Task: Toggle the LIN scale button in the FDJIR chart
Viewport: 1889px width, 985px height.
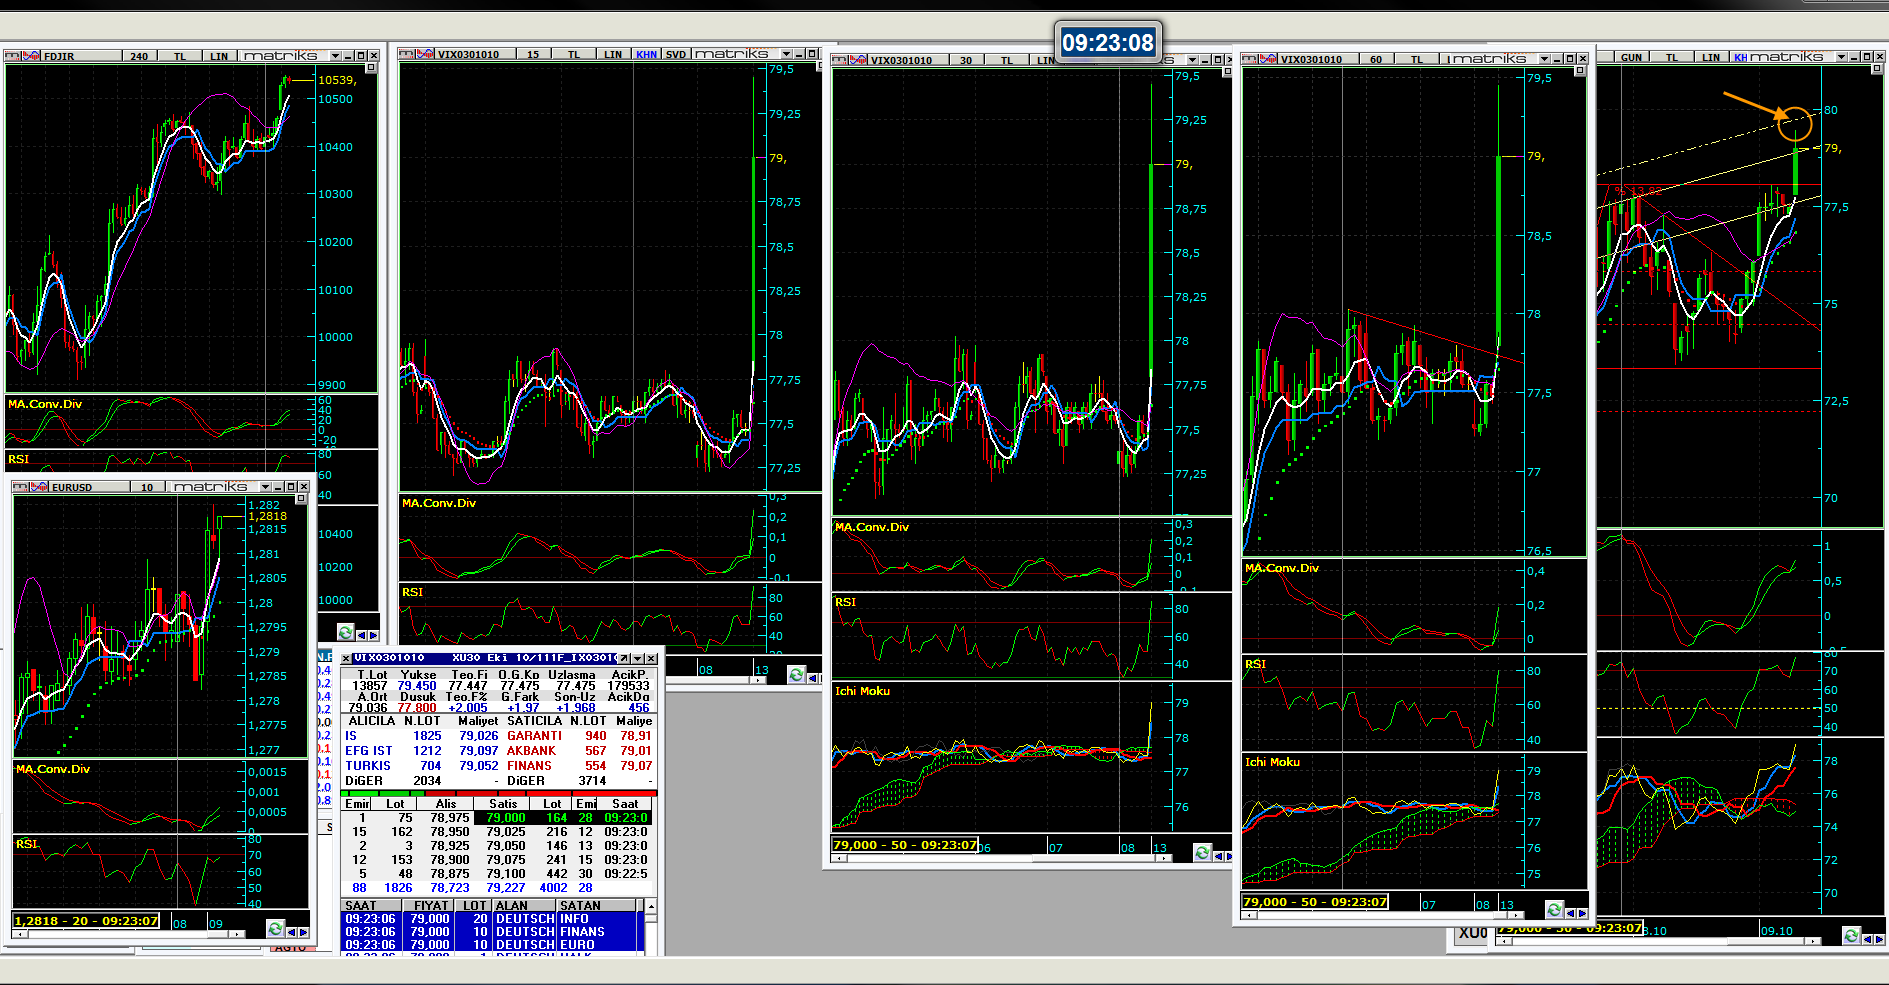Action: tap(219, 56)
